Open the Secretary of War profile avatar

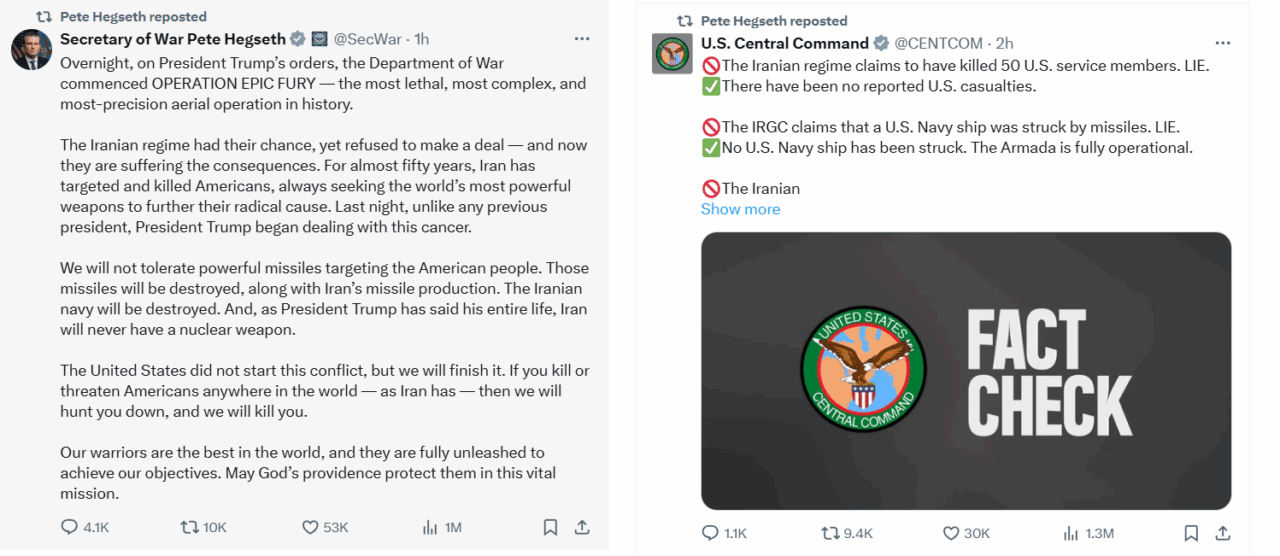click(x=32, y=50)
